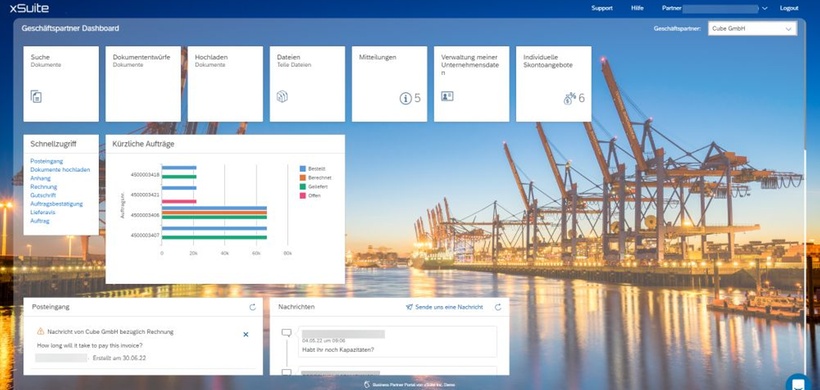Open the Individuelle Skontoangebote tile
The width and height of the screenshot is (820, 390).
click(554, 84)
